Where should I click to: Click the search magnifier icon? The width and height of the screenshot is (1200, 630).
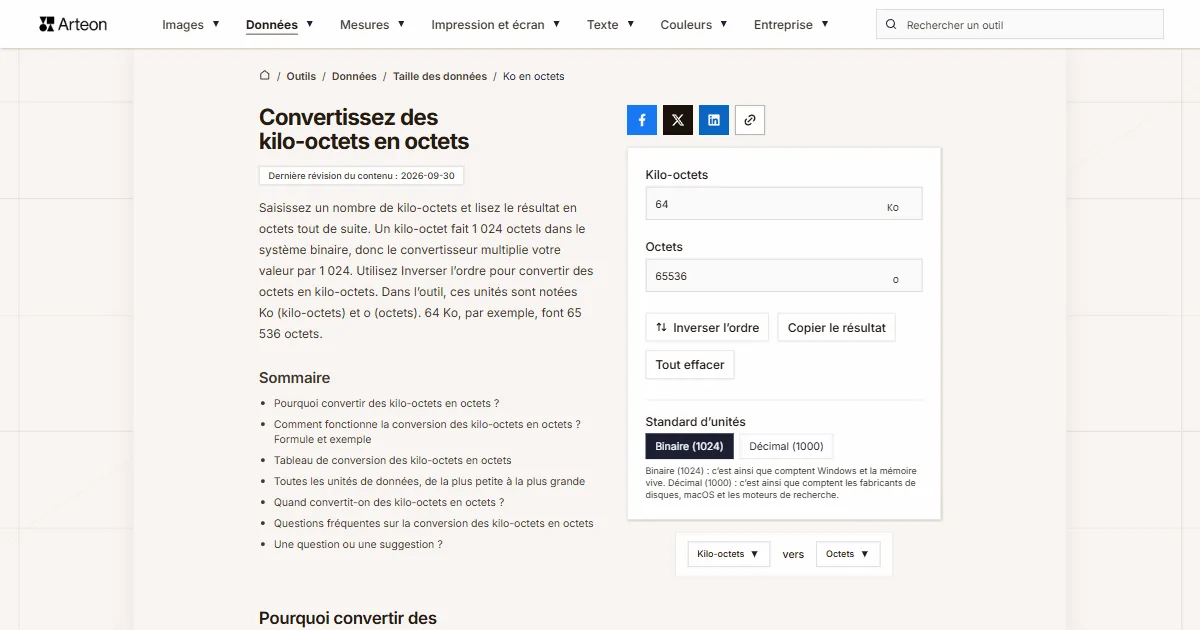point(891,25)
